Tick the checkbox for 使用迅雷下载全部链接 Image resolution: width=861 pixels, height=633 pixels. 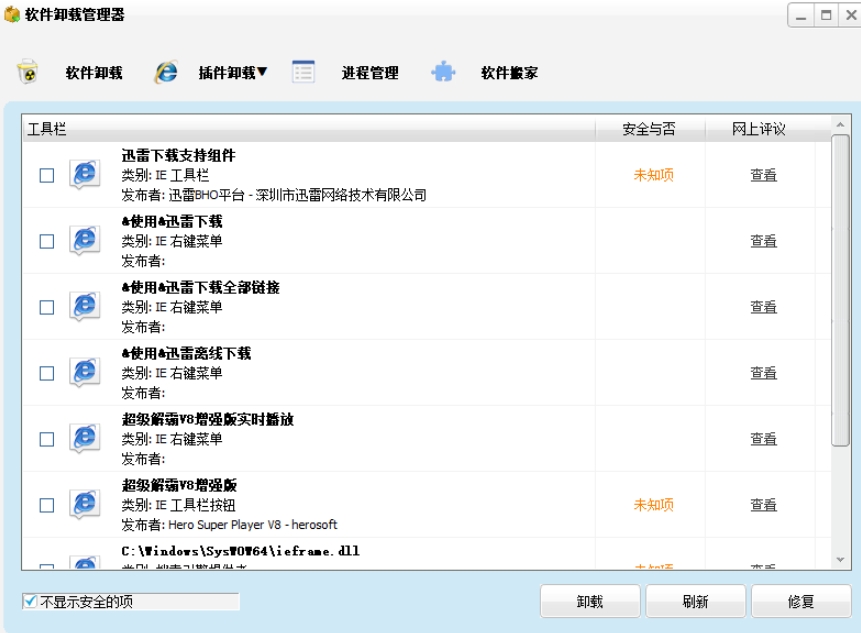47,307
